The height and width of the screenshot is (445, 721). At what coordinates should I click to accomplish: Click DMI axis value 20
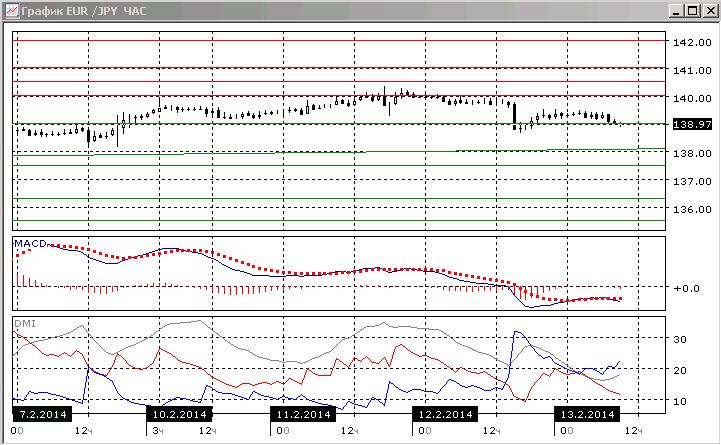click(x=680, y=370)
